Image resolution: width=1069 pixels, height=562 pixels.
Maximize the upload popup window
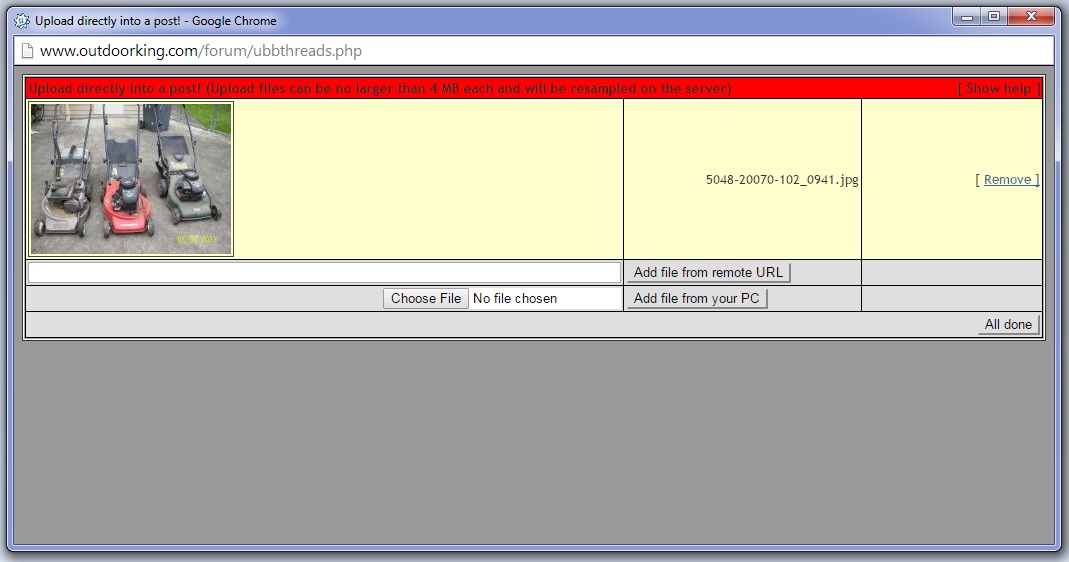click(993, 17)
